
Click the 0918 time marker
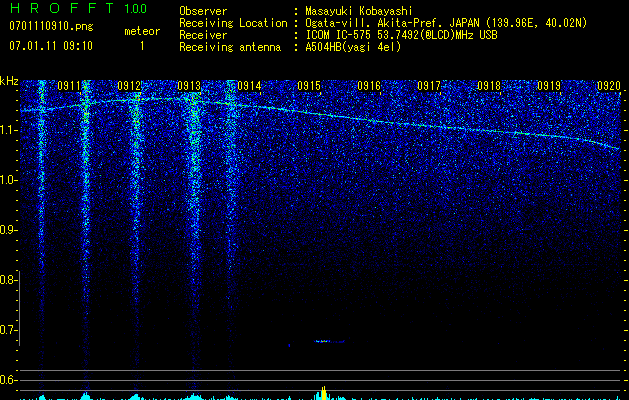pyautogui.click(x=489, y=86)
